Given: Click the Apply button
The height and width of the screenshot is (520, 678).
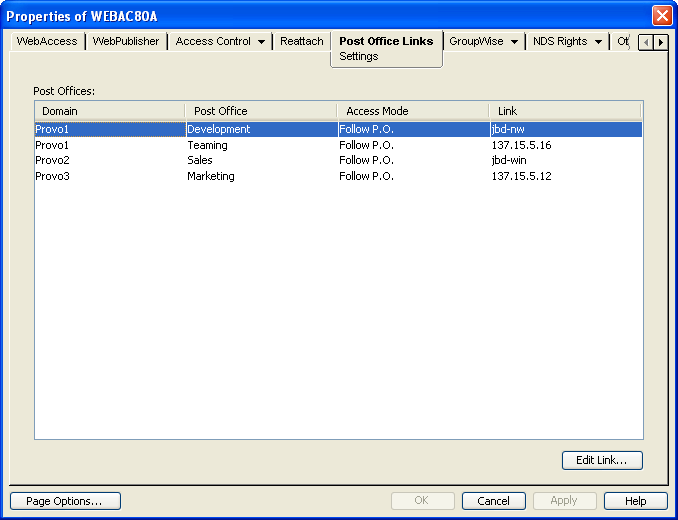Looking at the screenshot, I should coord(564,501).
